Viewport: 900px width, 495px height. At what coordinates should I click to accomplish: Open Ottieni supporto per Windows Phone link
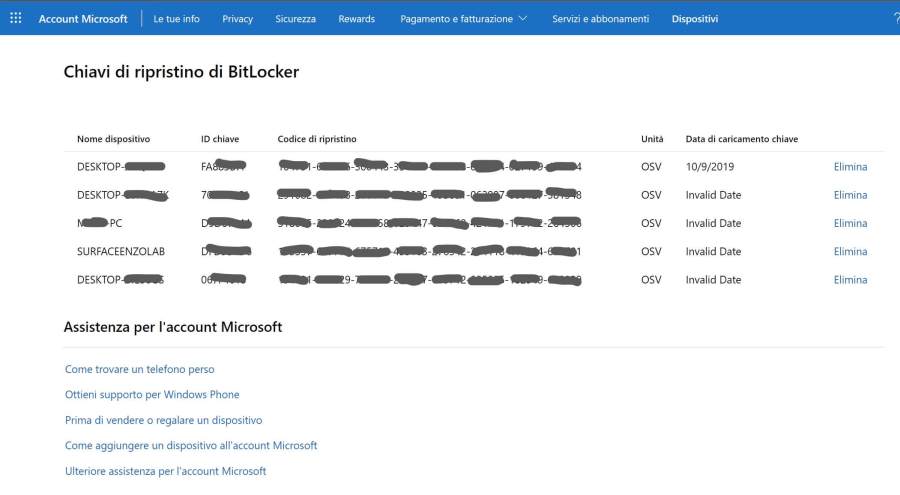pos(152,395)
